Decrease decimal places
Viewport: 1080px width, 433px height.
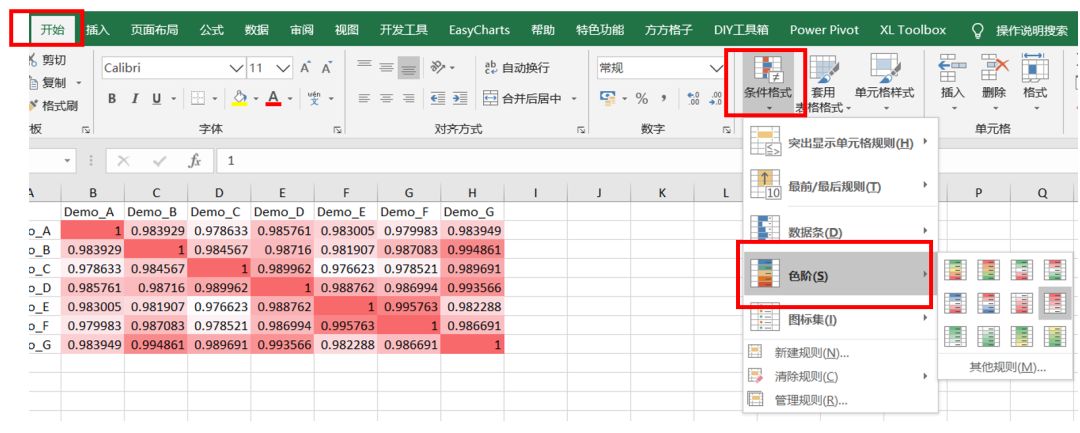coord(716,99)
